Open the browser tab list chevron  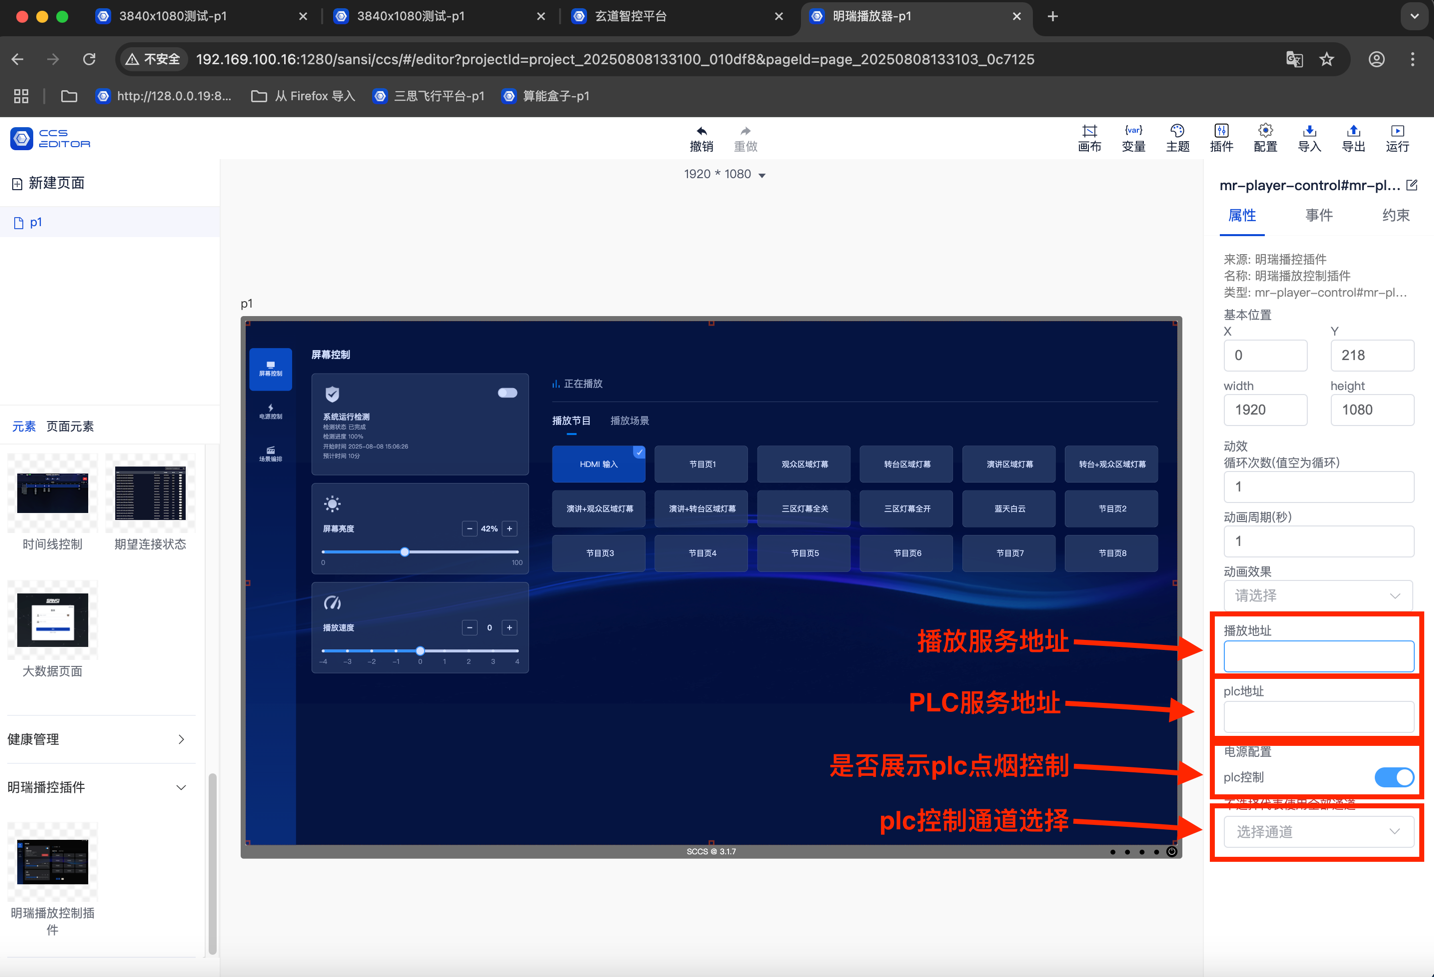(x=1413, y=16)
